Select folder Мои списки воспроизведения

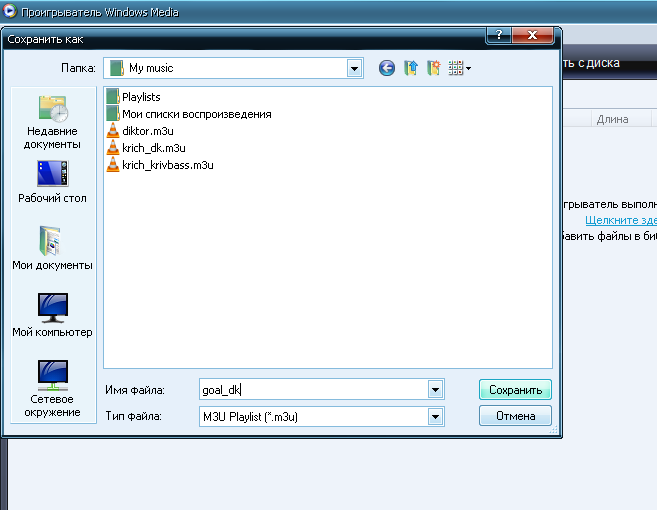click(x=189, y=114)
